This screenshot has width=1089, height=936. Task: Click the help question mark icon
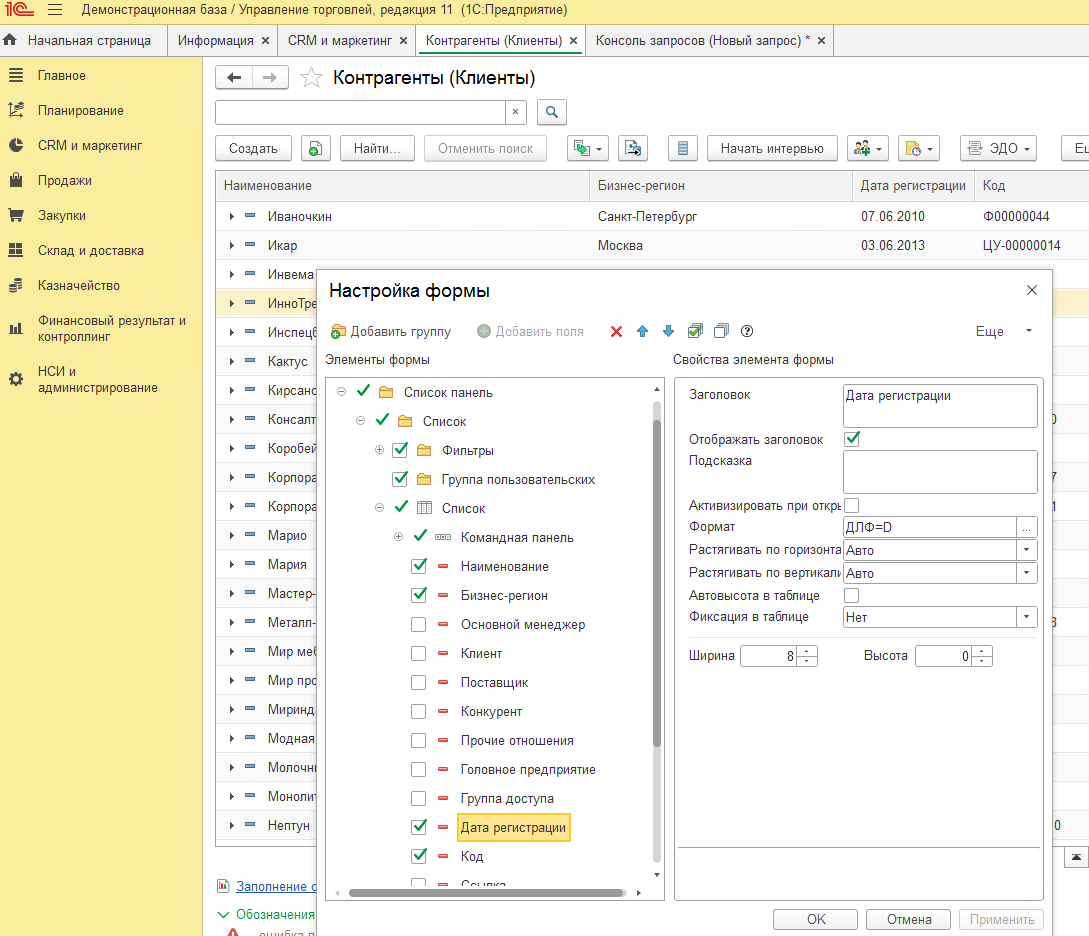pyautogui.click(x=746, y=331)
